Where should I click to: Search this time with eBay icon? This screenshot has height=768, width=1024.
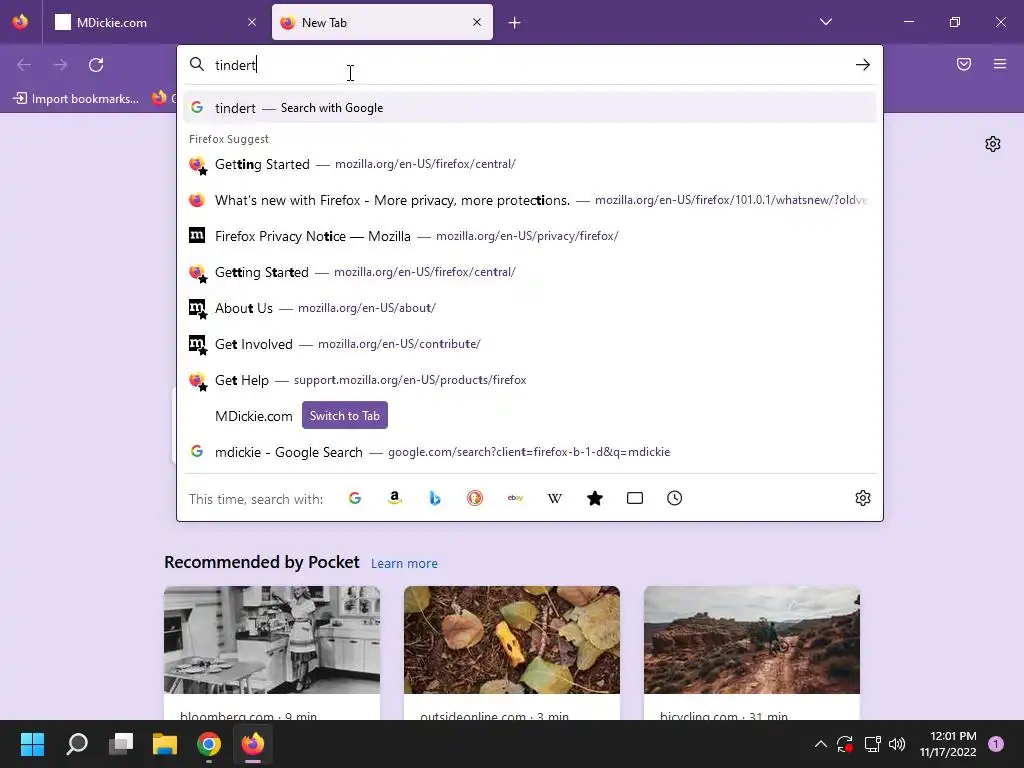tap(515, 498)
